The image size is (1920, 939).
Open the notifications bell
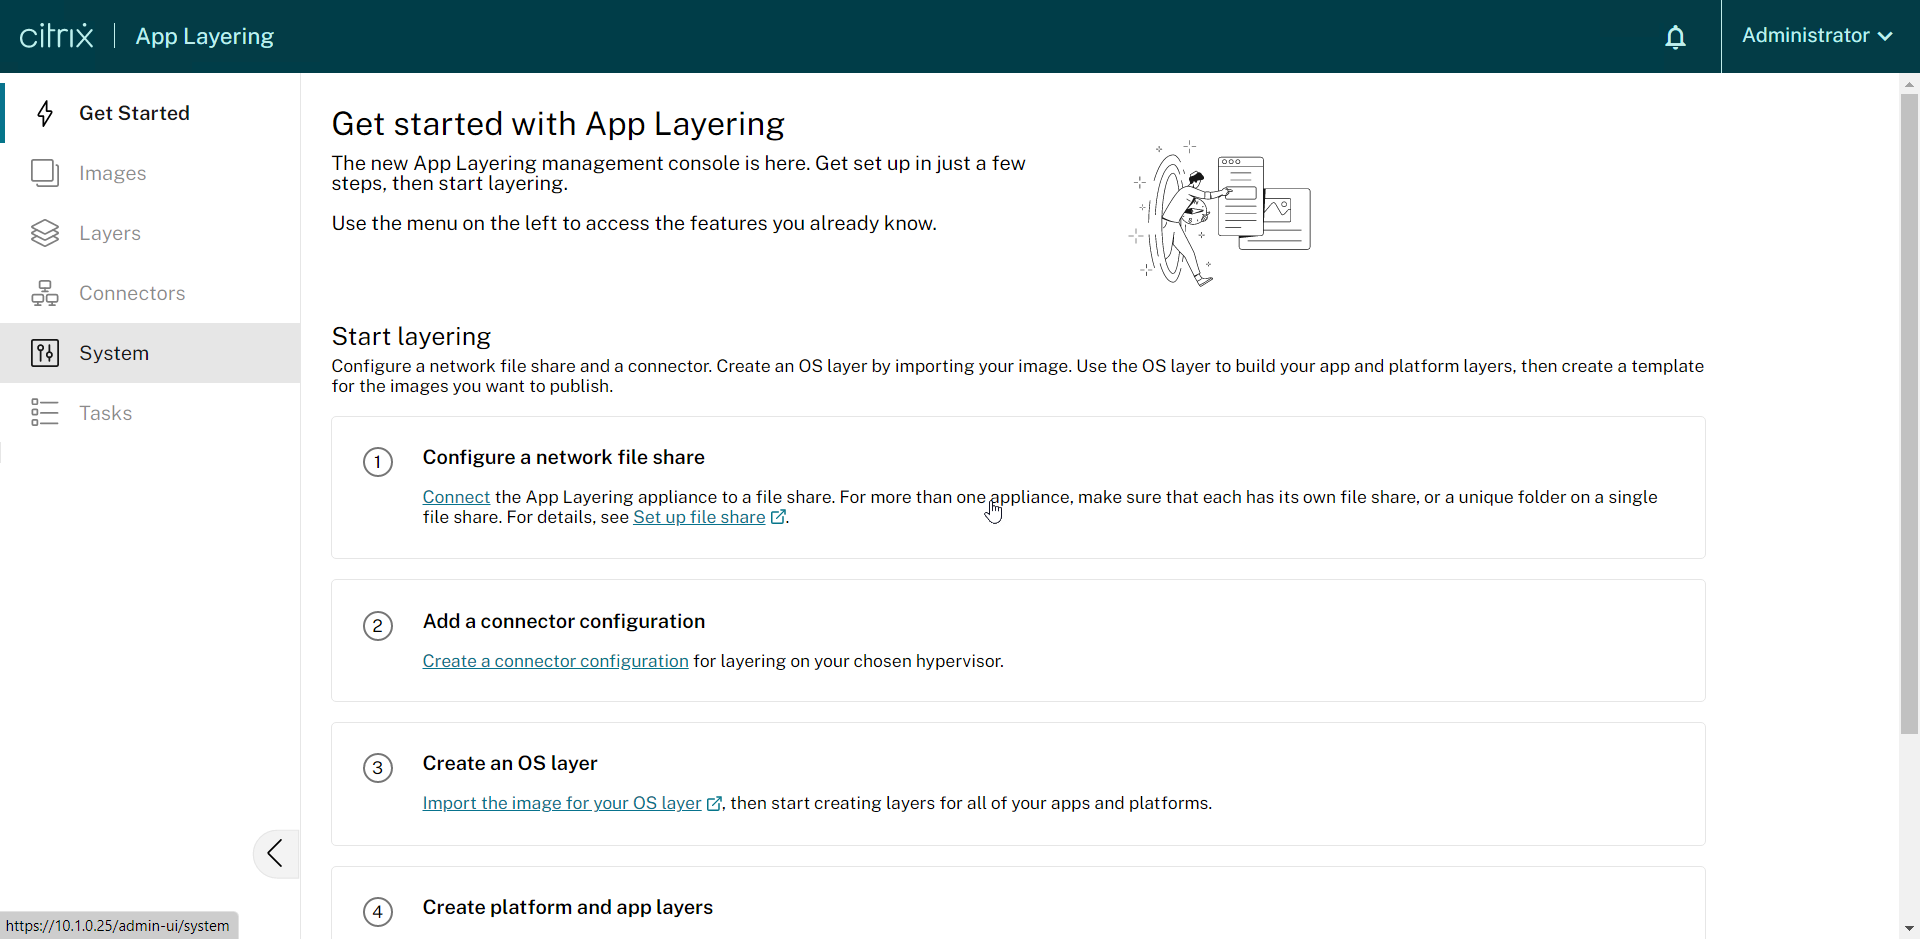click(1675, 37)
